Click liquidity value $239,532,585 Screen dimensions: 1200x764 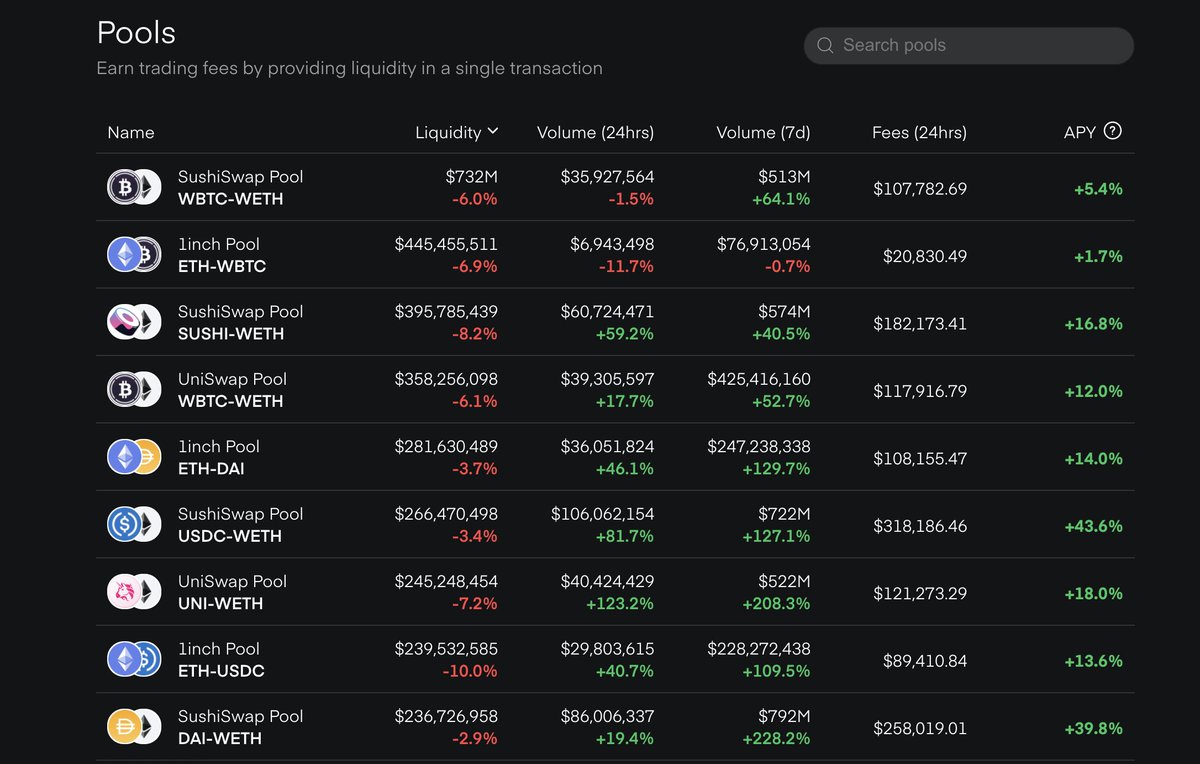click(x=446, y=649)
